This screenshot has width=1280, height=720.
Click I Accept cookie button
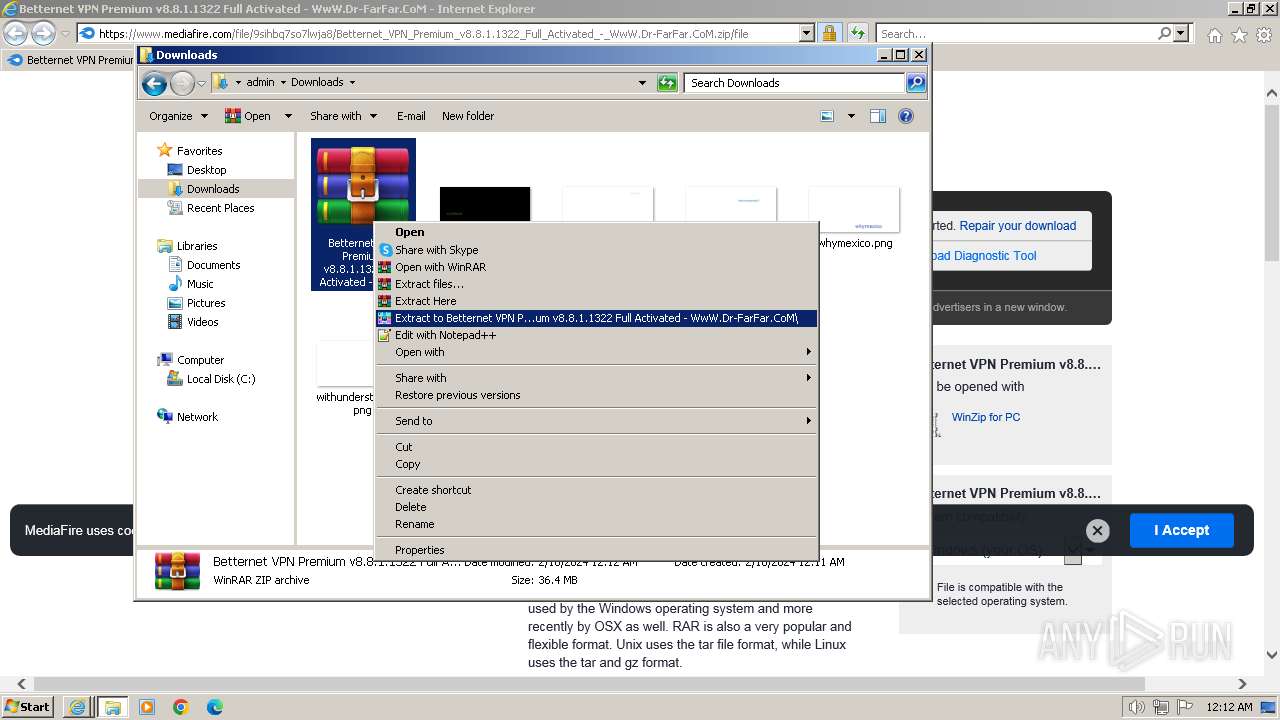[1181, 530]
